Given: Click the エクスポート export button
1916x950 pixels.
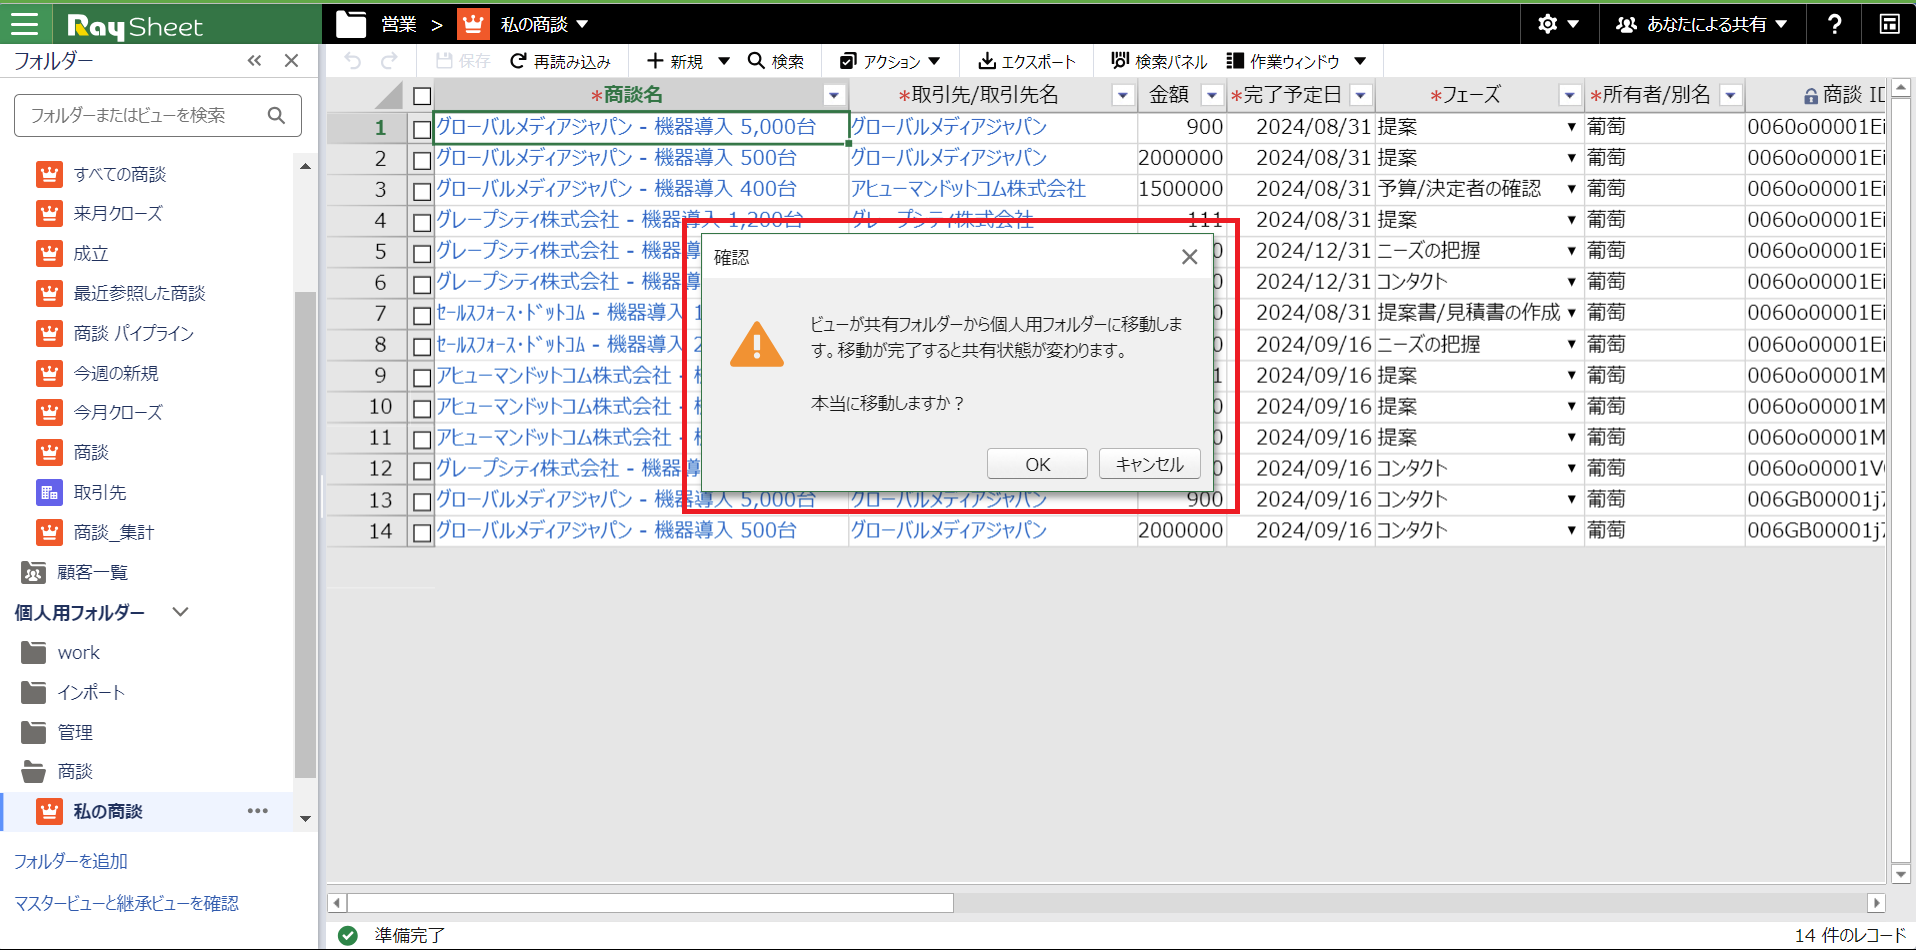Looking at the screenshot, I should tap(1026, 61).
